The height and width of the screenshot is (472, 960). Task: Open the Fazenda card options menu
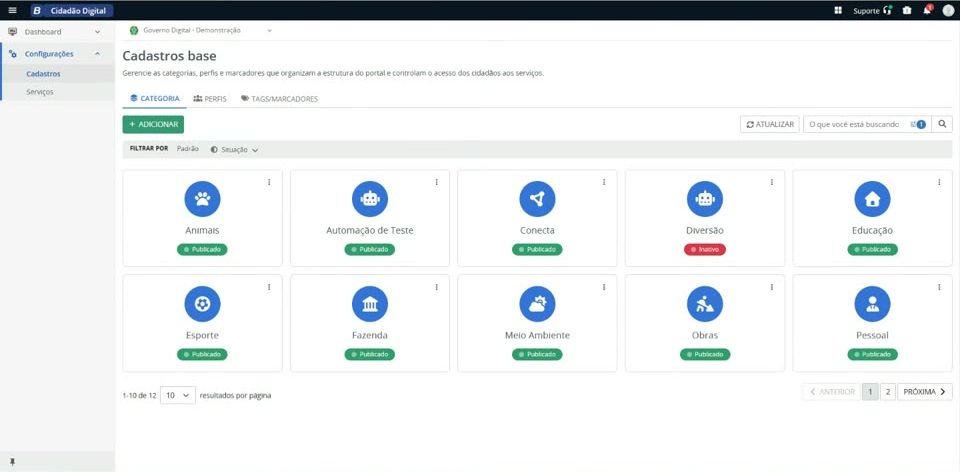[x=437, y=287]
